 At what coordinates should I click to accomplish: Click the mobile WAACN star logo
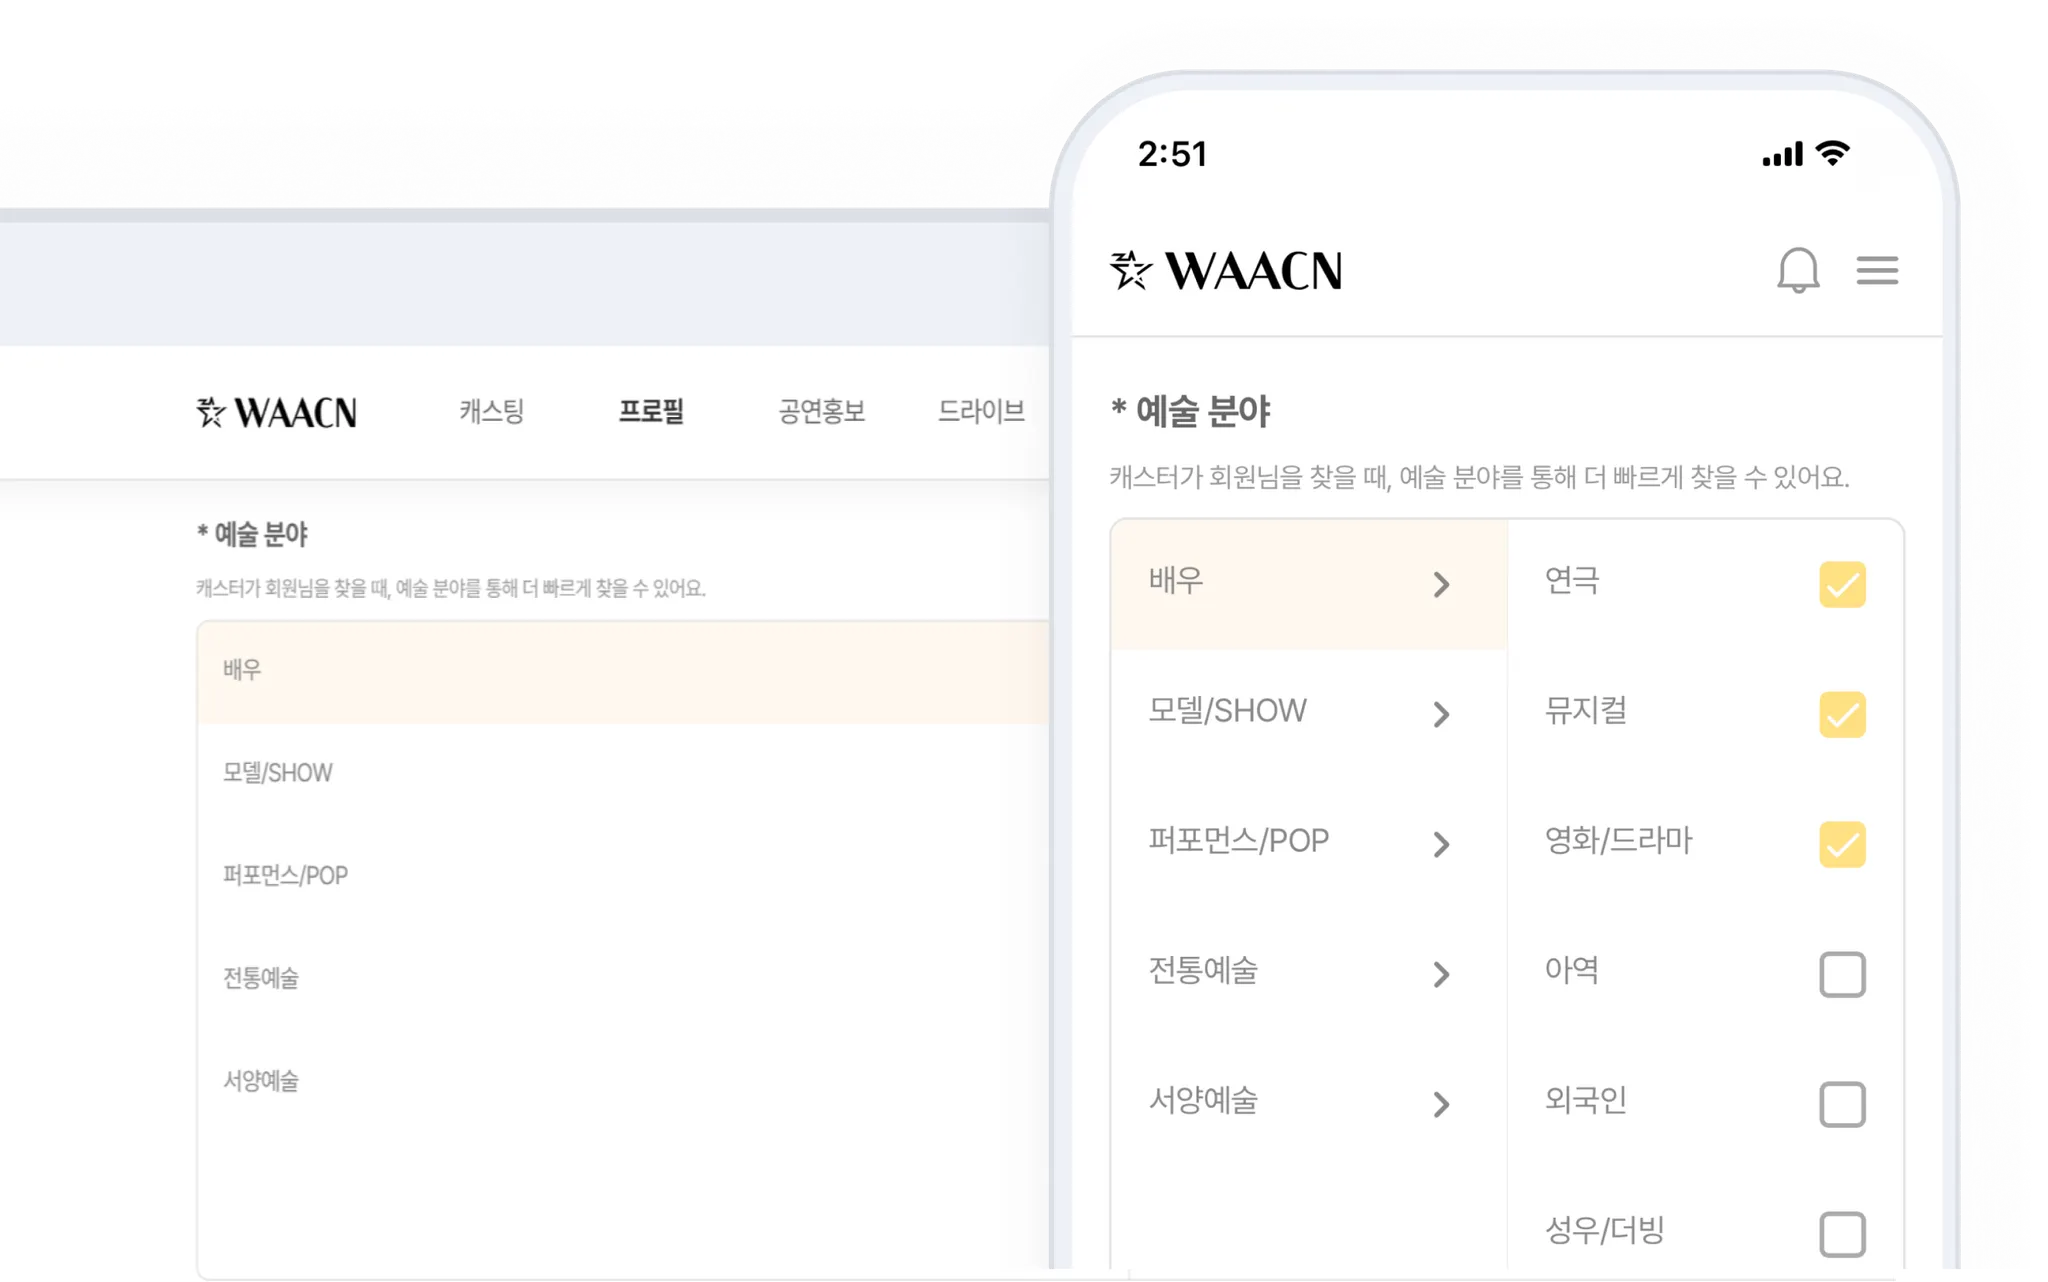[1226, 271]
